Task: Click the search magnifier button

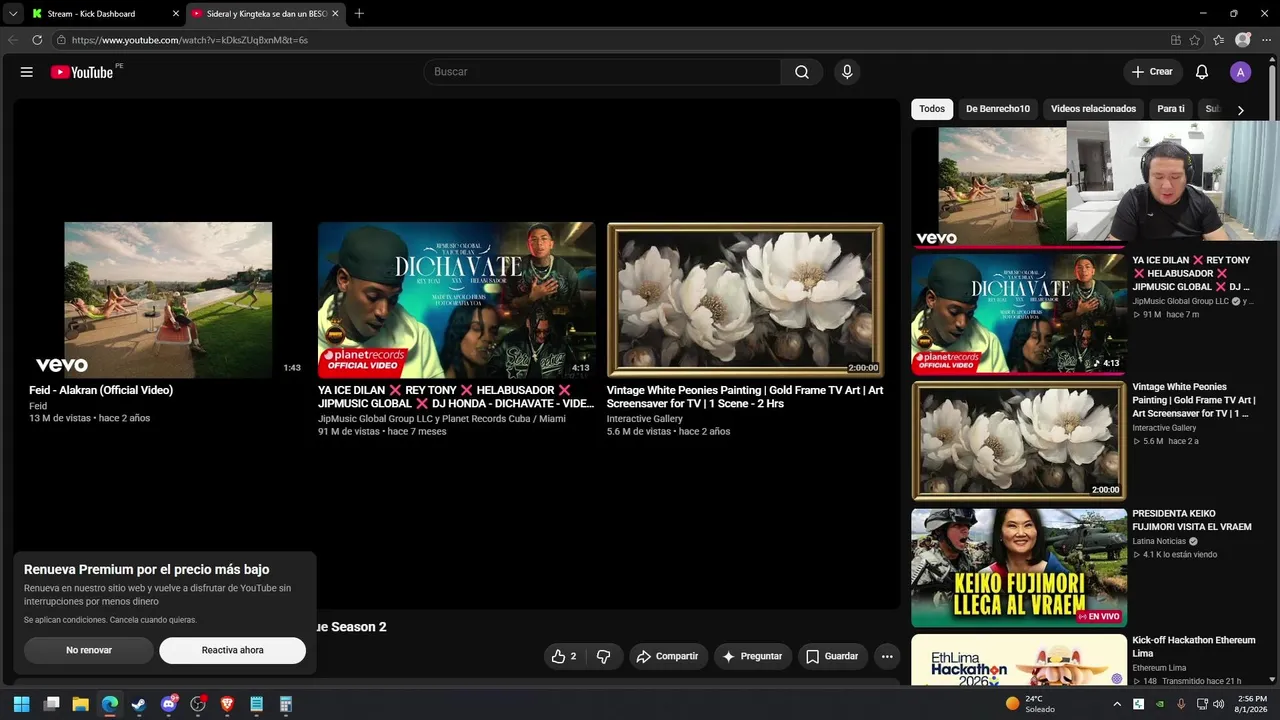Action: pyautogui.click(x=802, y=72)
